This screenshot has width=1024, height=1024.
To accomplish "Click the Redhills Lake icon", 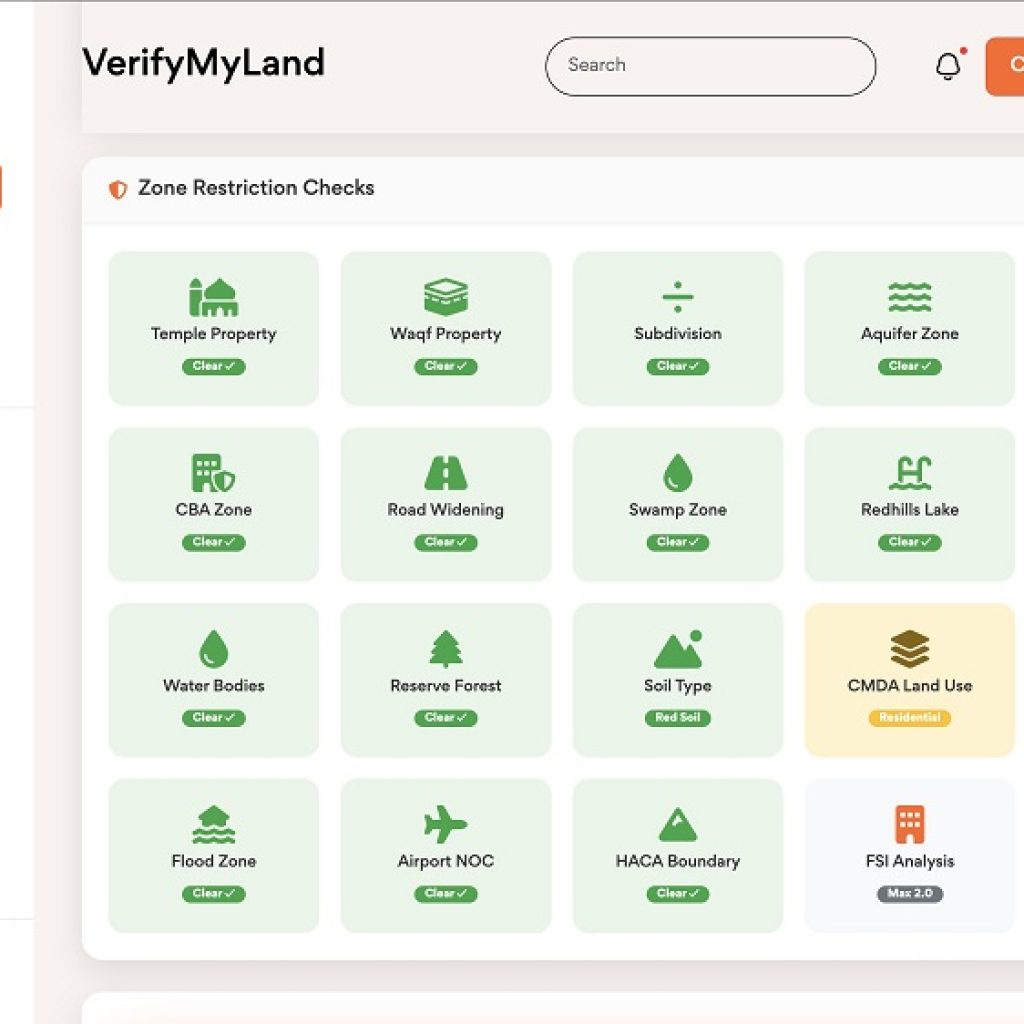I will click(x=909, y=473).
